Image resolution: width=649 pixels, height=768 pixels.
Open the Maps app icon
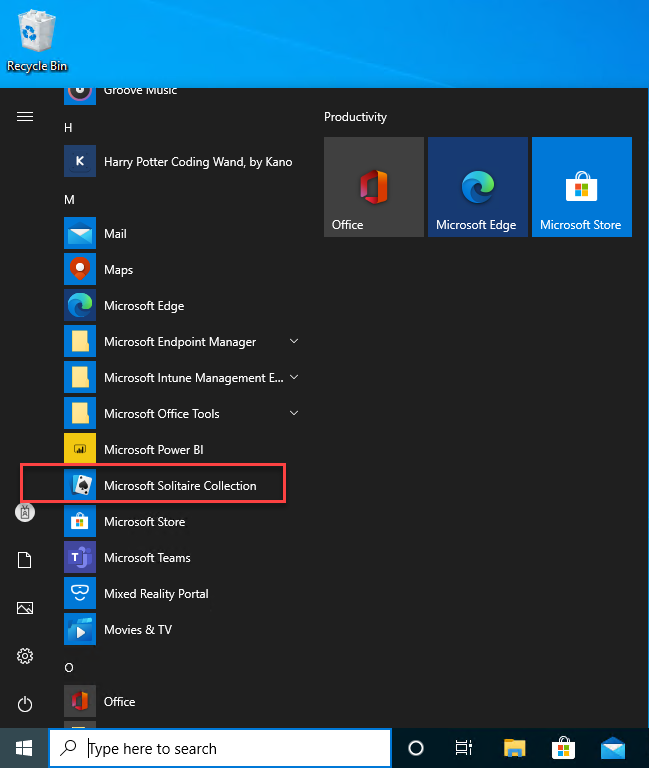point(80,269)
